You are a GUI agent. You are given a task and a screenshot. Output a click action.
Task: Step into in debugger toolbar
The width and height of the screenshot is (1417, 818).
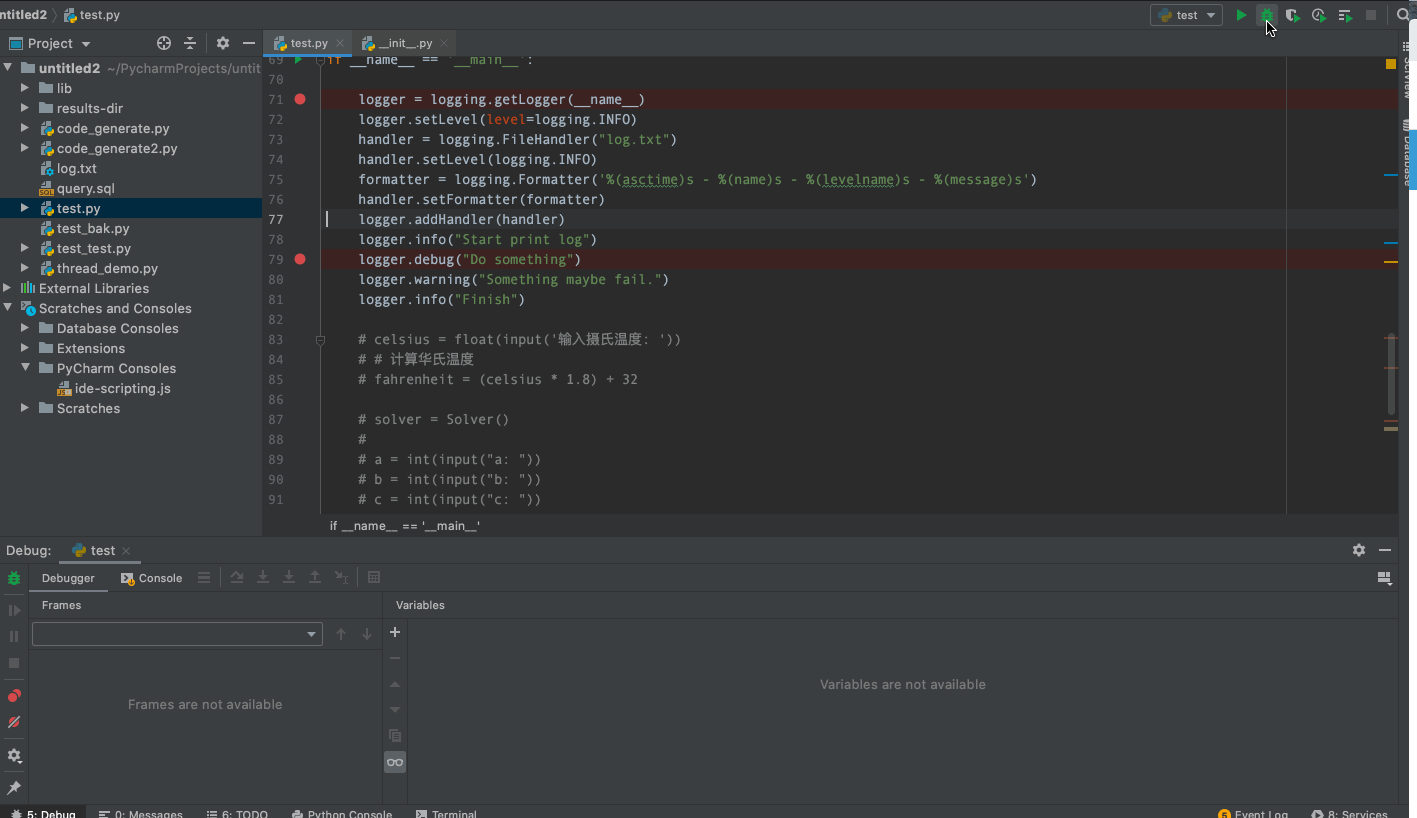pyautogui.click(x=263, y=577)
